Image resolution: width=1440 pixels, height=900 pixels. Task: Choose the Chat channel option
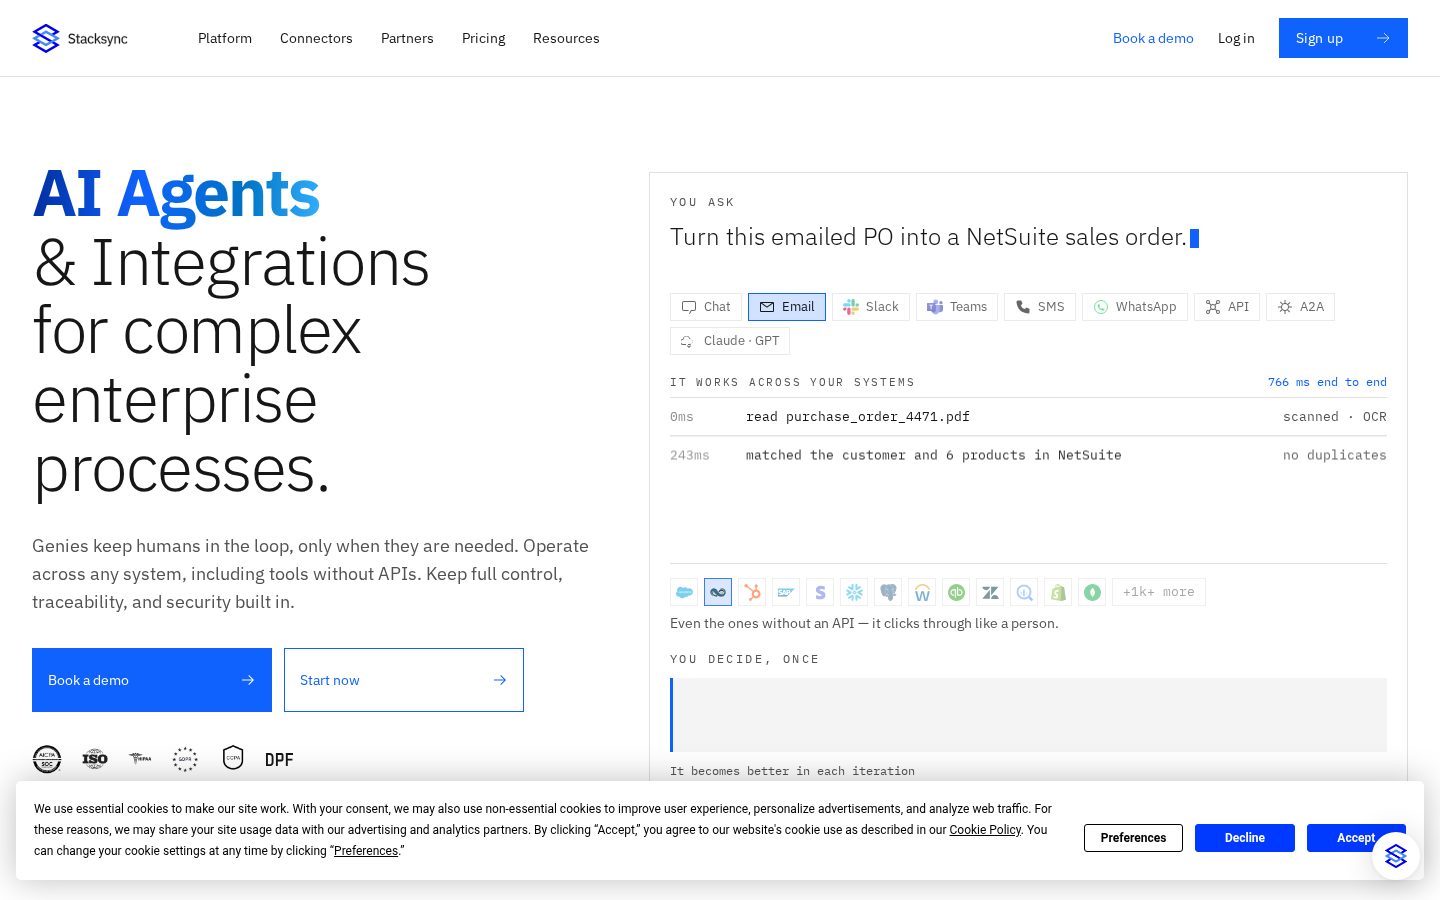[x=706, y=307]
